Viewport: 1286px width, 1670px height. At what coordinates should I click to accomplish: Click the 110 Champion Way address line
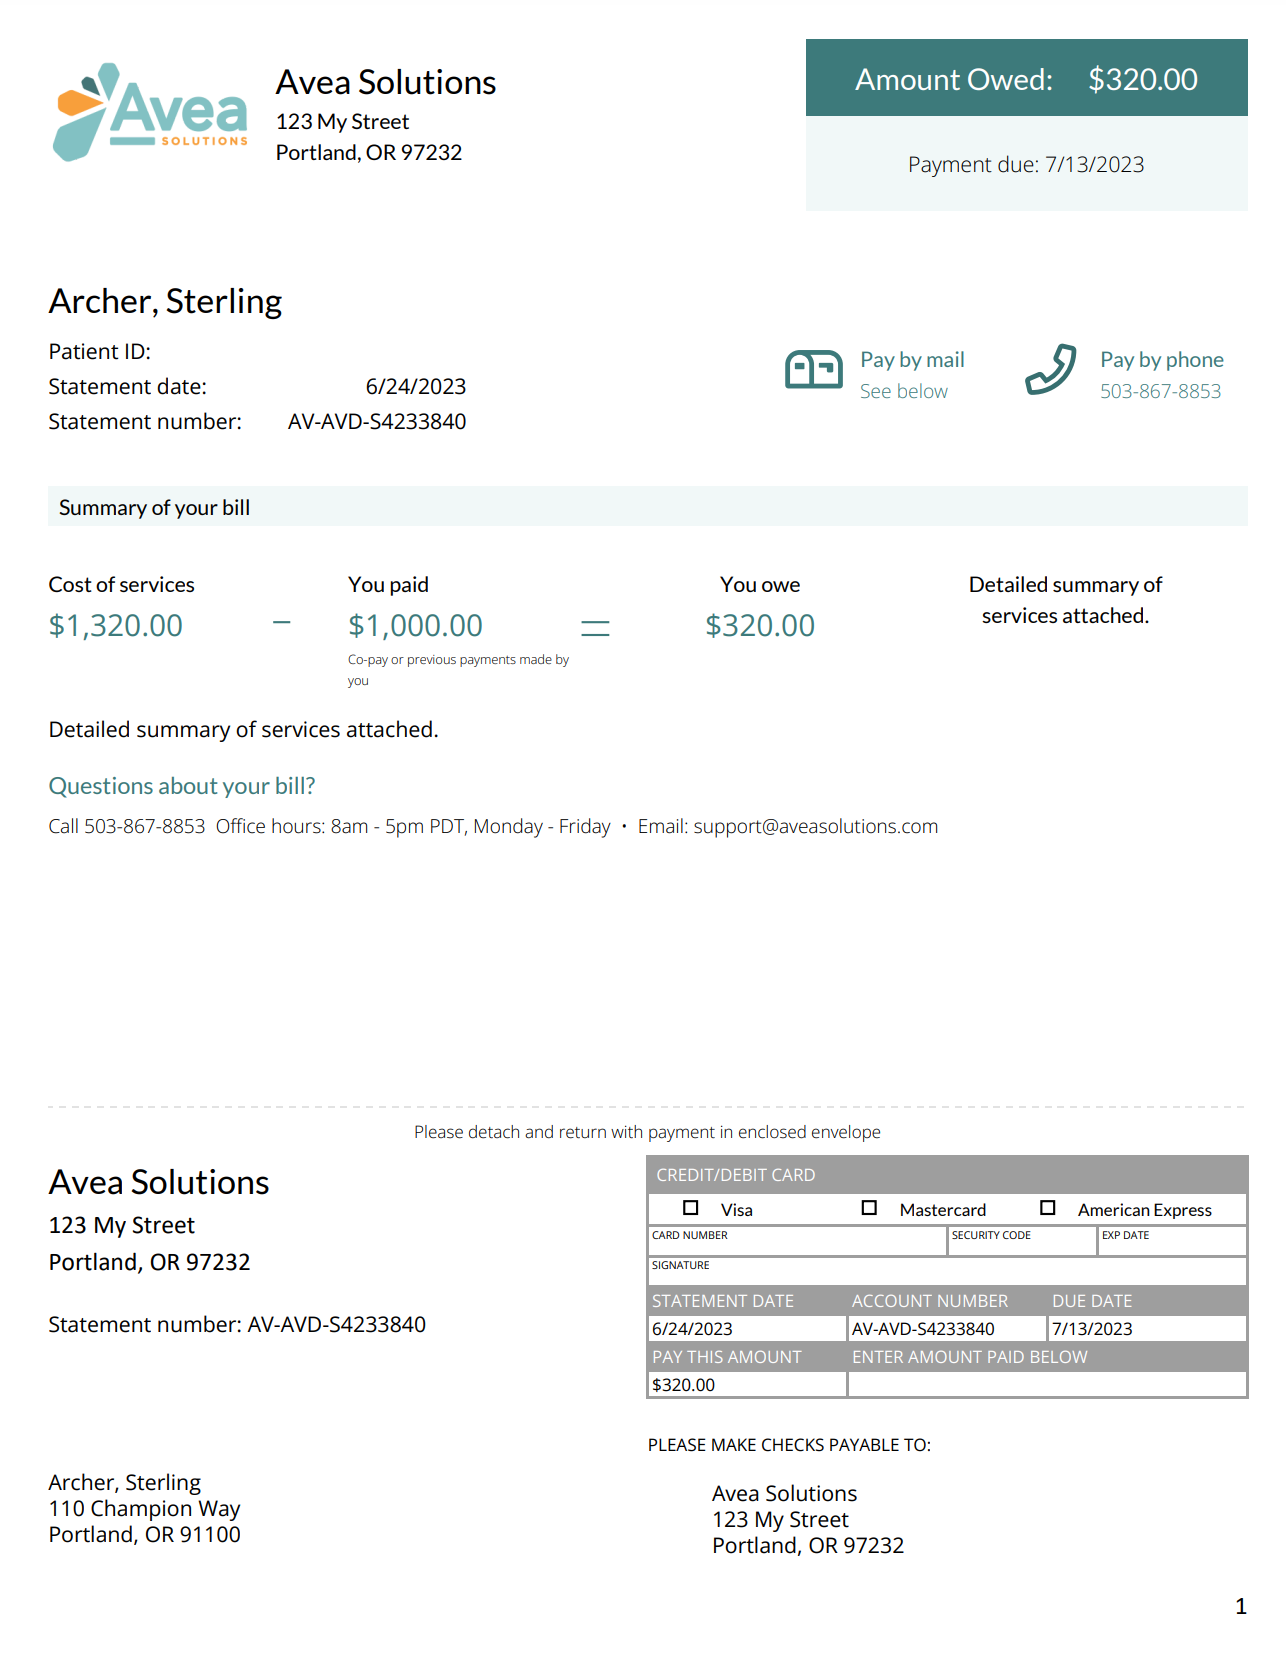(x=145, y=1508)
